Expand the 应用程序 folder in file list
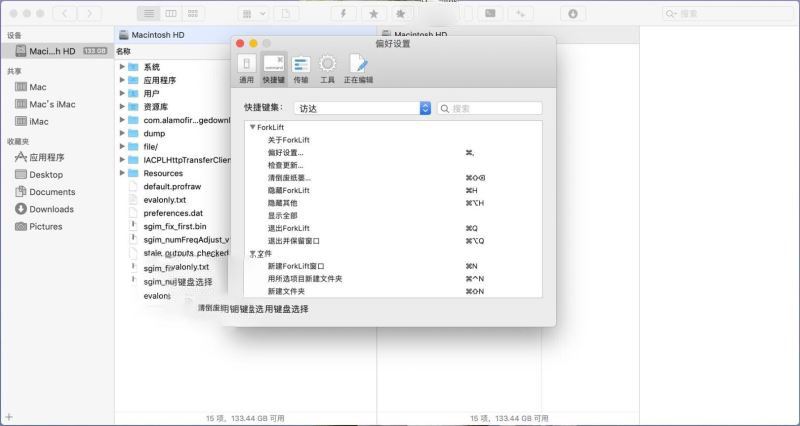The height and width of the screenshot is (426, 800). point(122,80)
